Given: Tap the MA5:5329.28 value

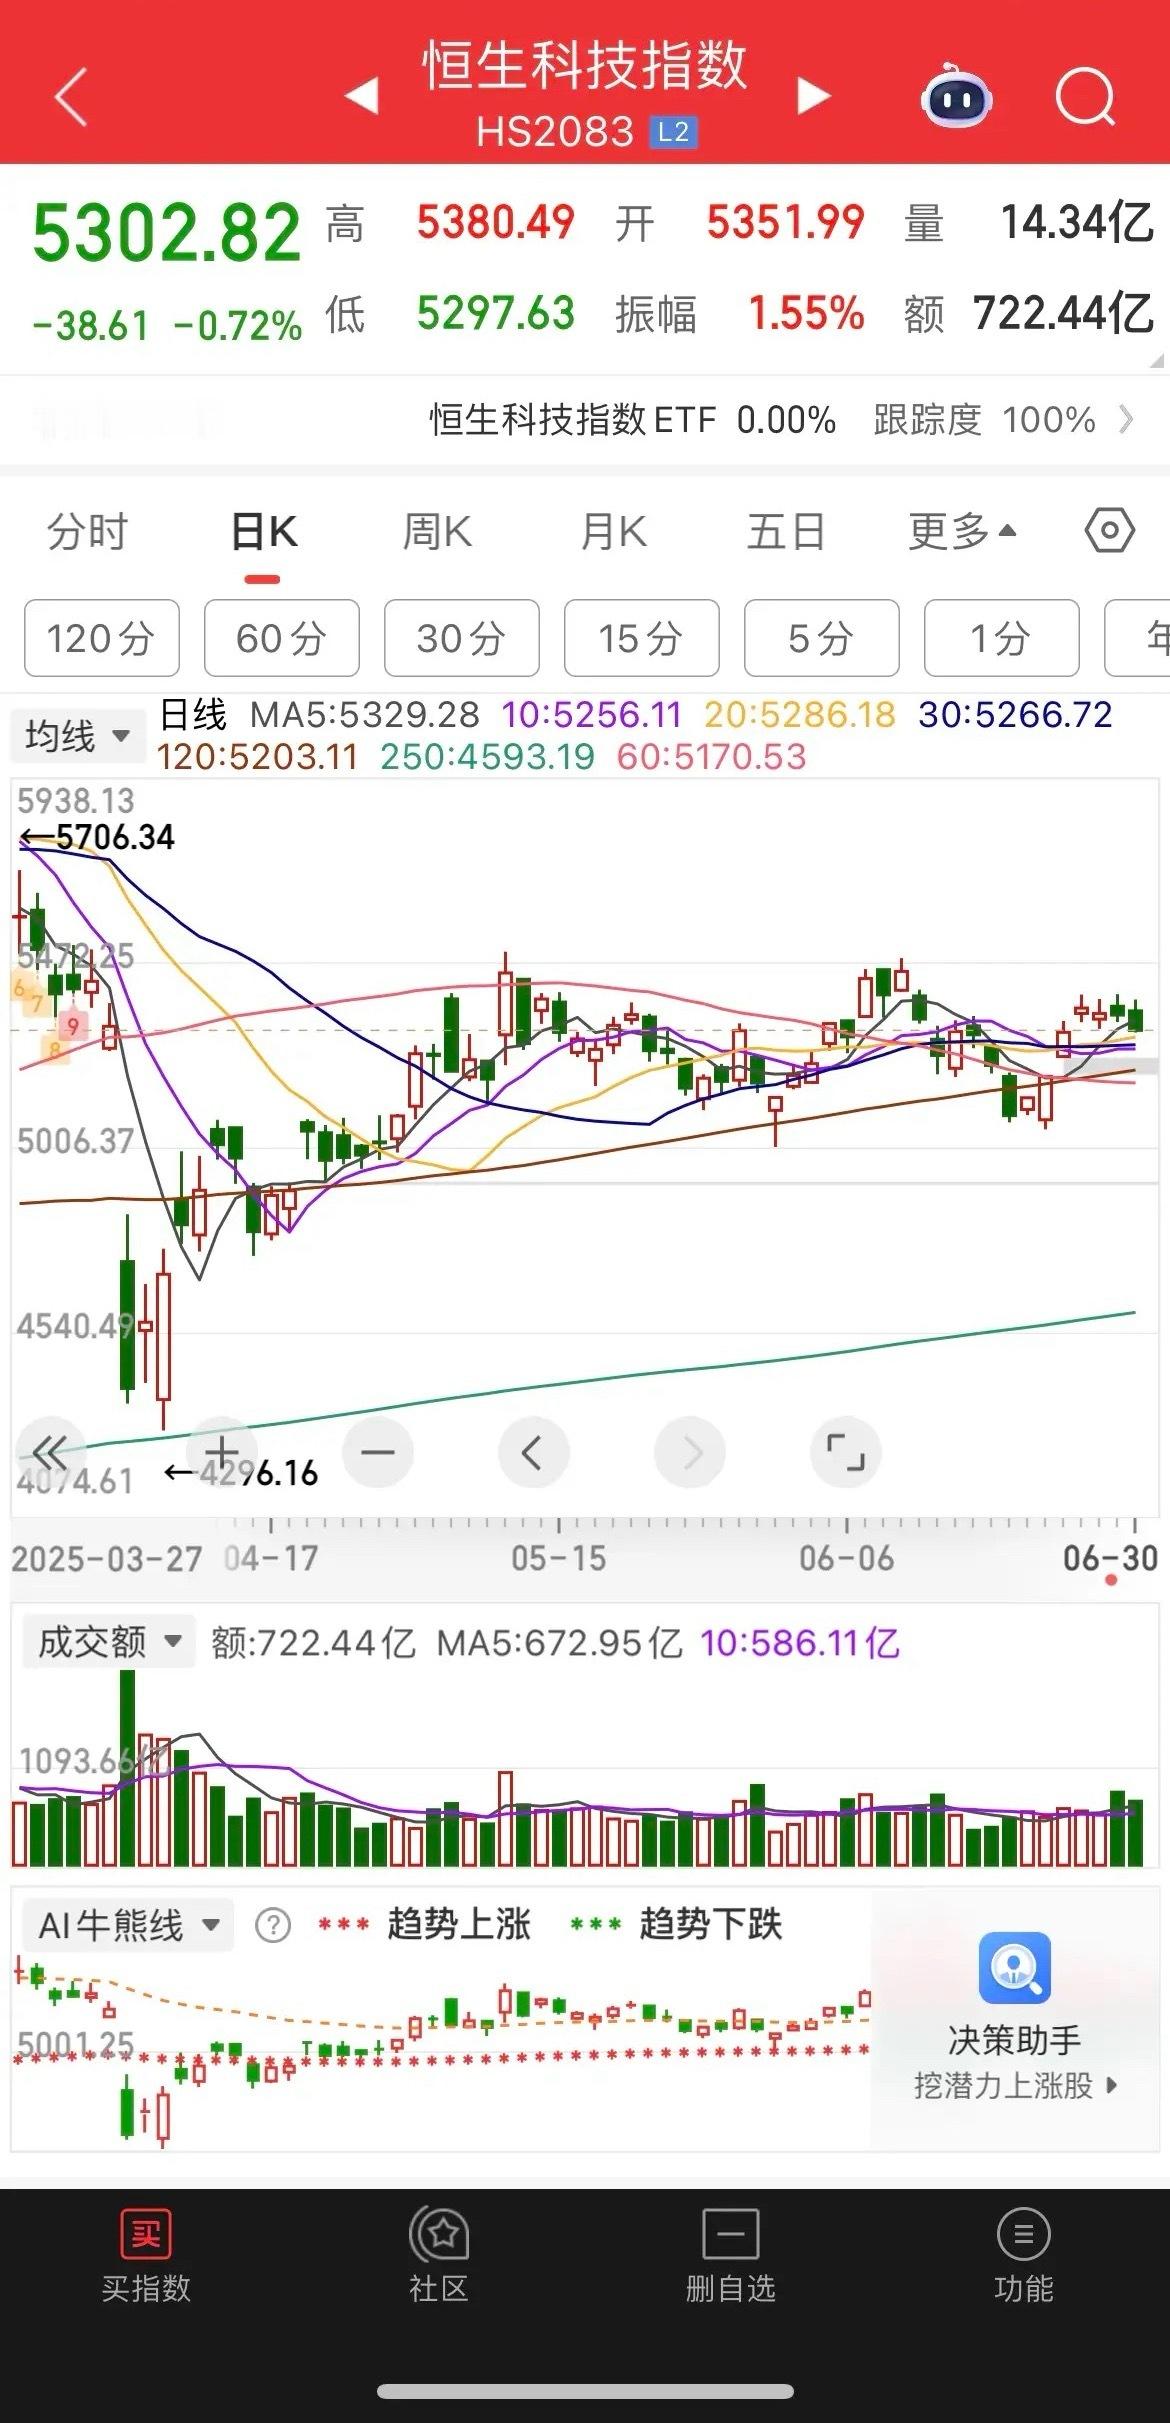Looking at the screenshot, I should (x=365, y=715).
